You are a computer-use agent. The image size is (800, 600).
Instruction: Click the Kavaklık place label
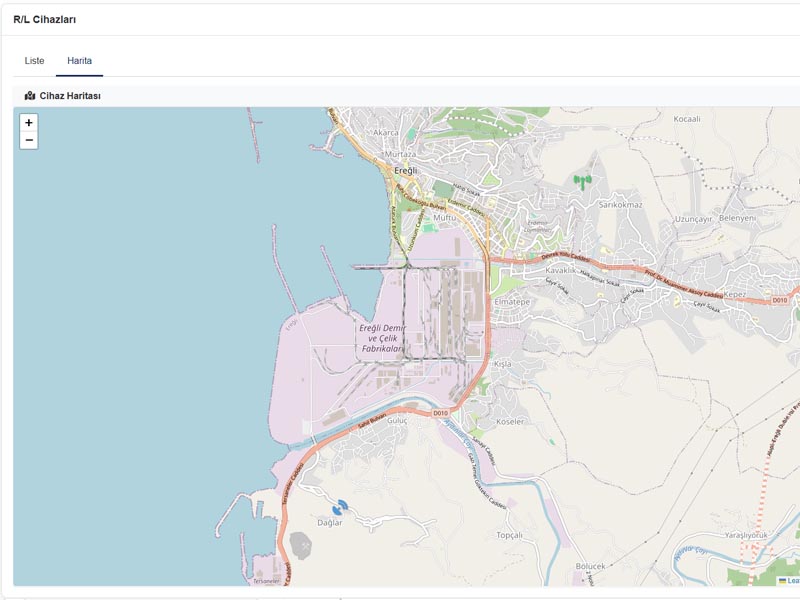[560, 270]
